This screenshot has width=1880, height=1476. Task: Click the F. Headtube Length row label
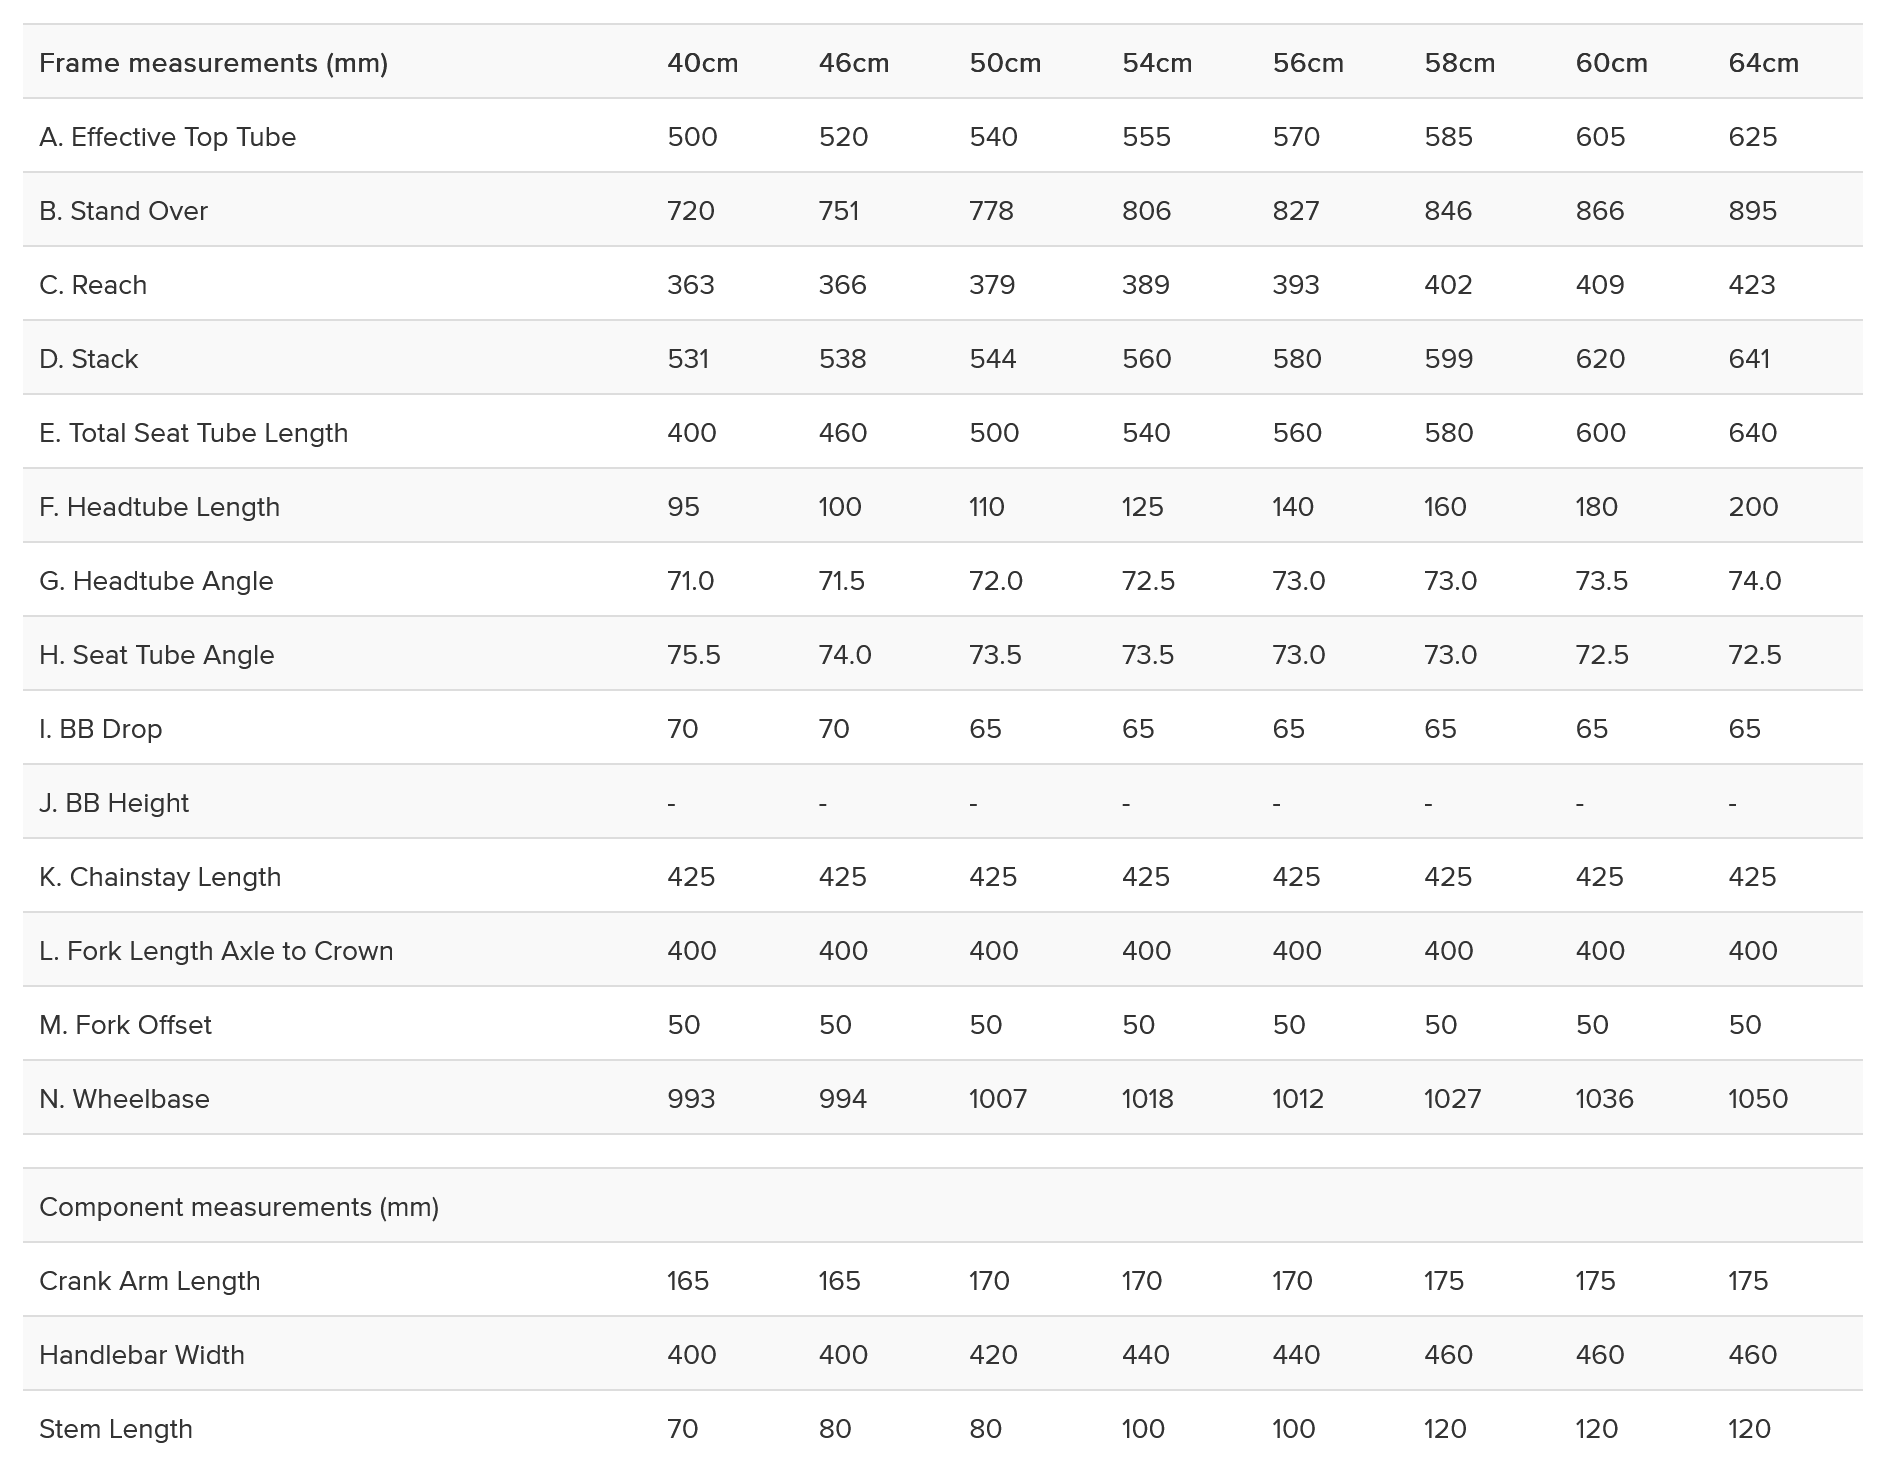[159, 507]
